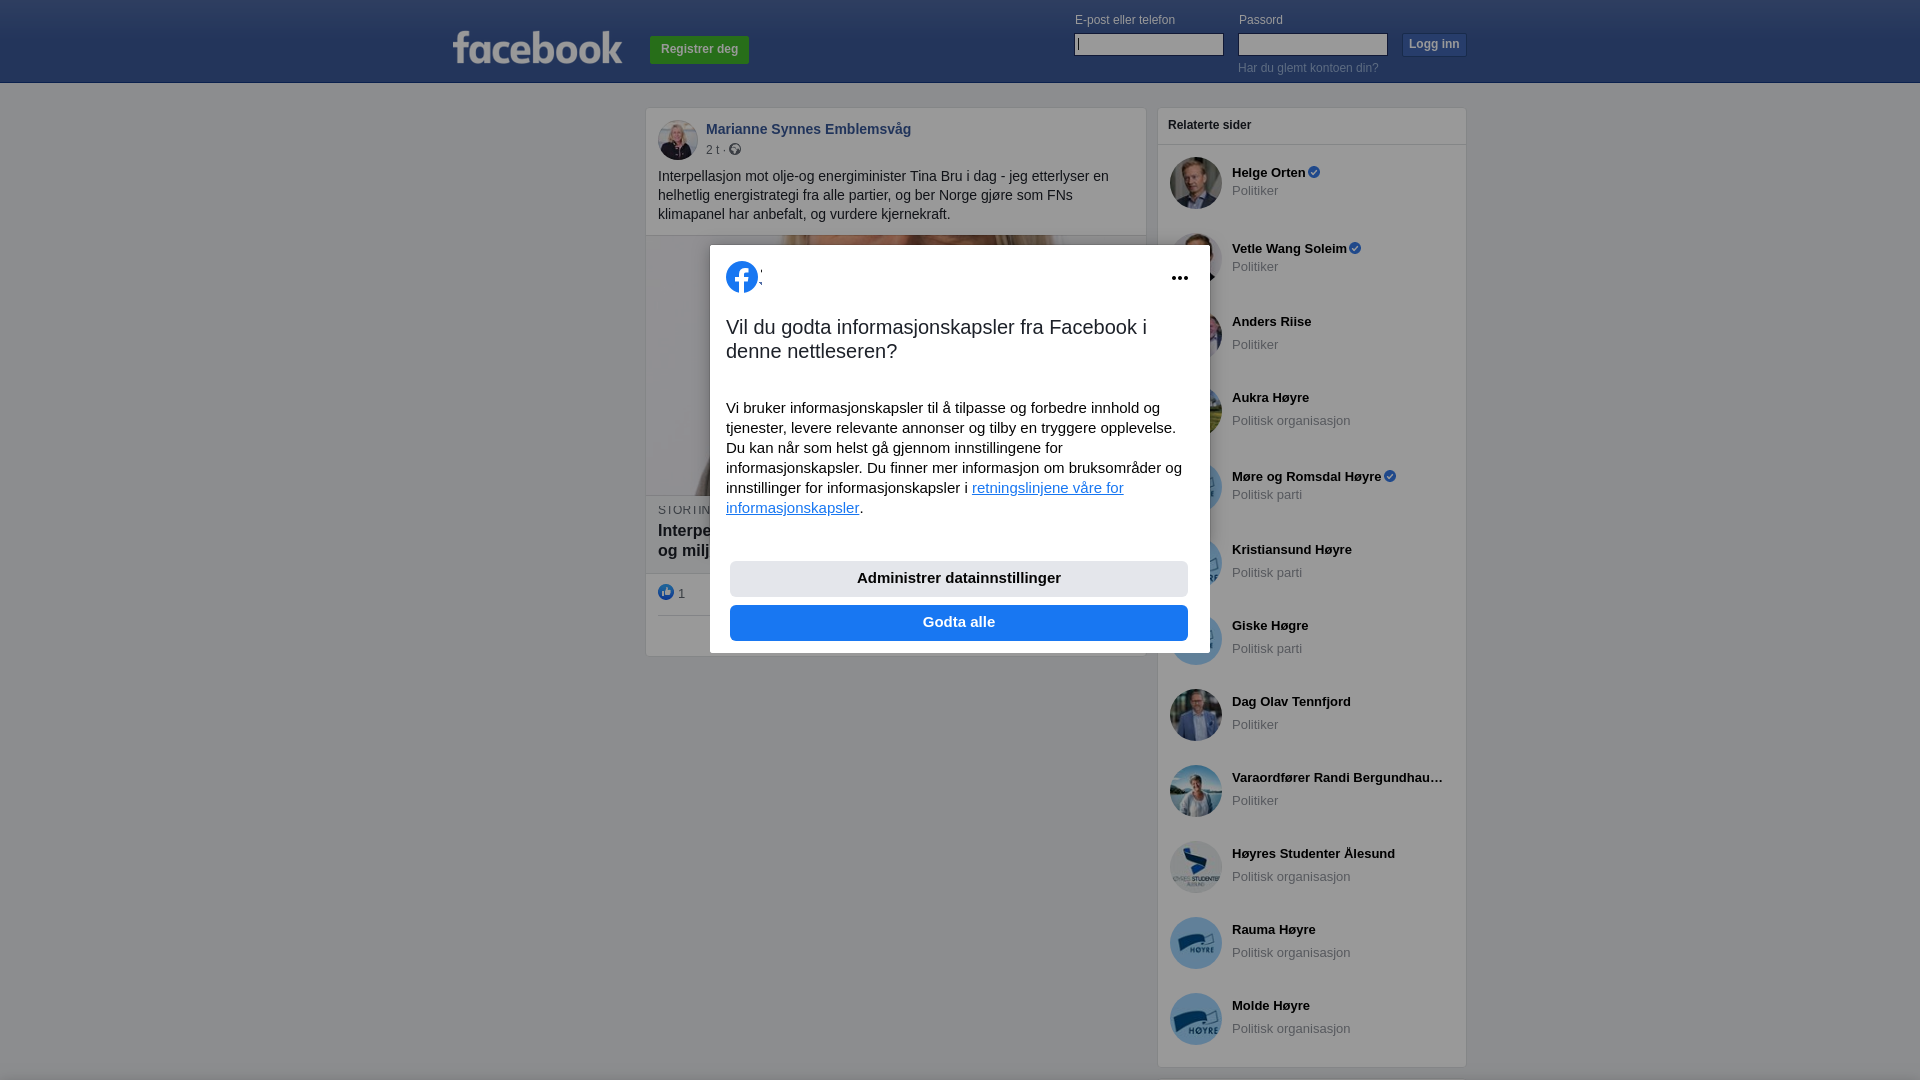The width and height of the screenshot is (1920, 1080).
Task: Open Dag Olav Tennfjord's avatar
Action: coord(1196,715)
